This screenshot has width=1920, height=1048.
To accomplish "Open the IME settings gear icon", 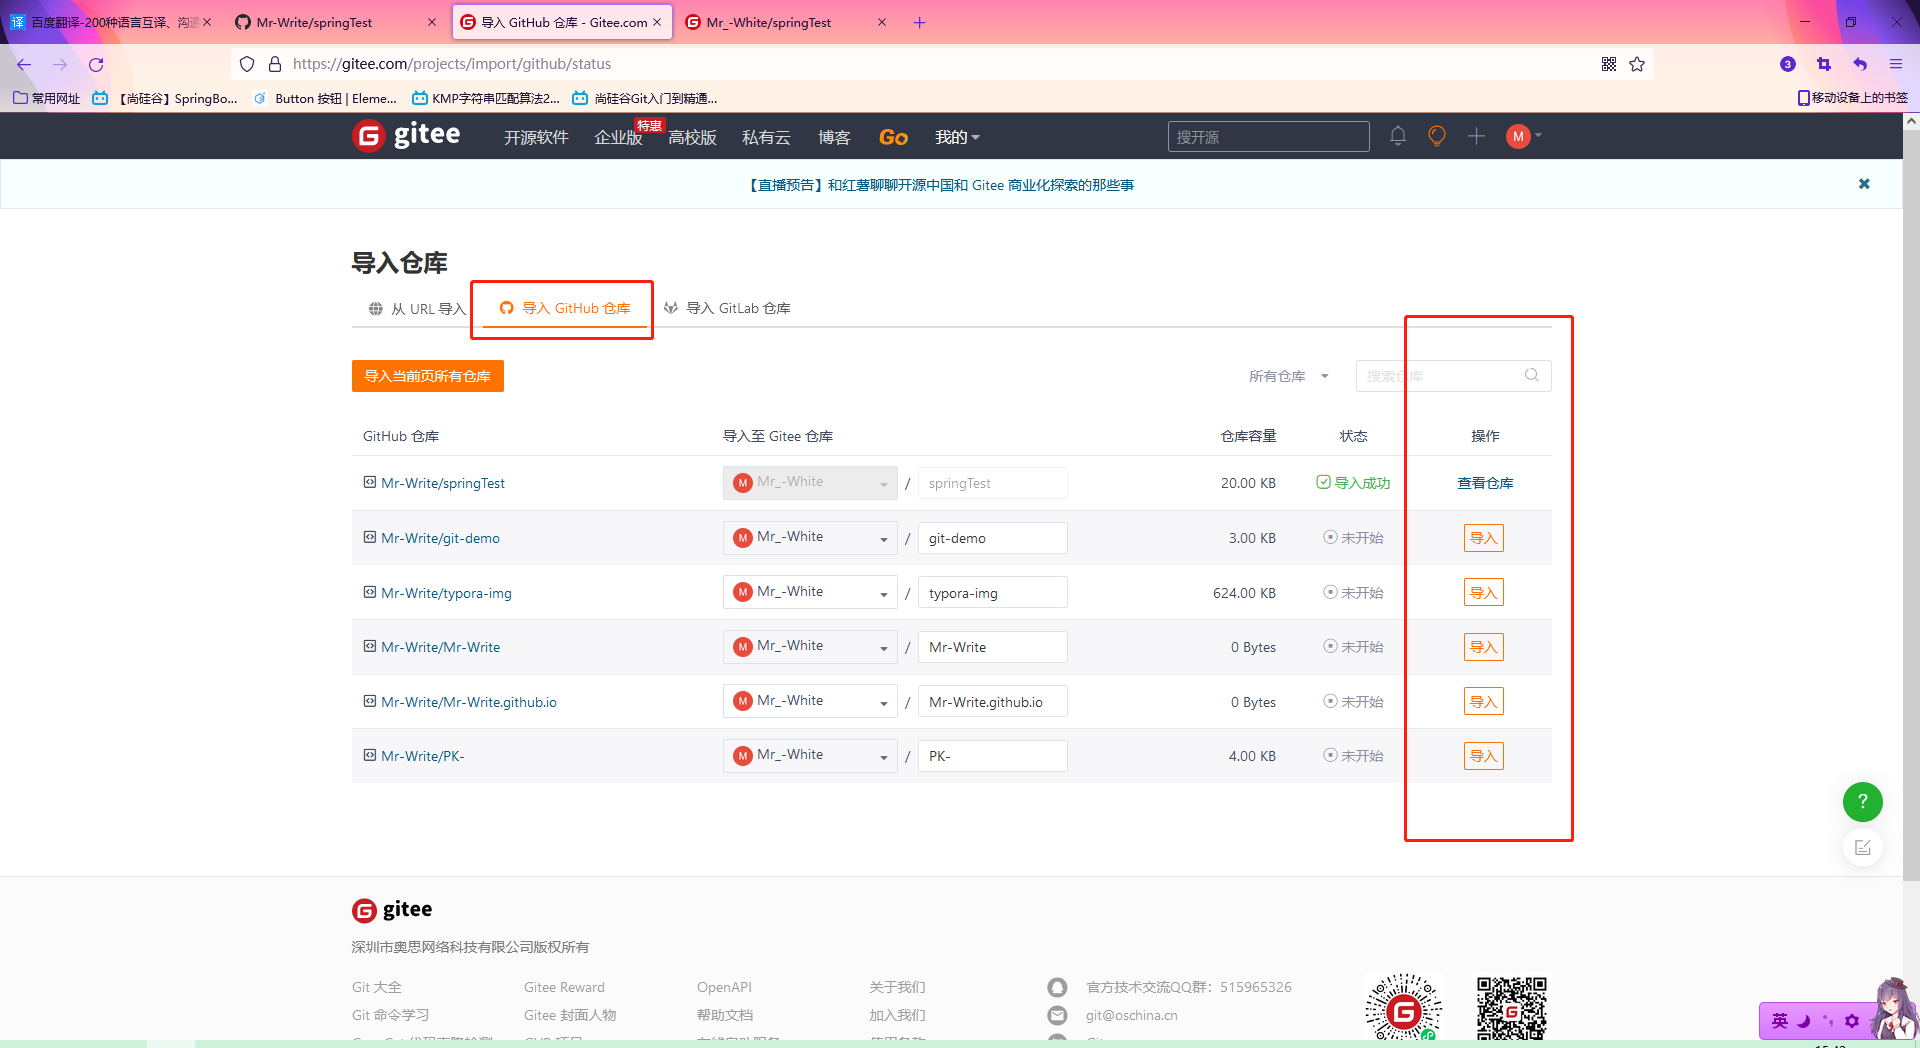I will (1852, 1021).
